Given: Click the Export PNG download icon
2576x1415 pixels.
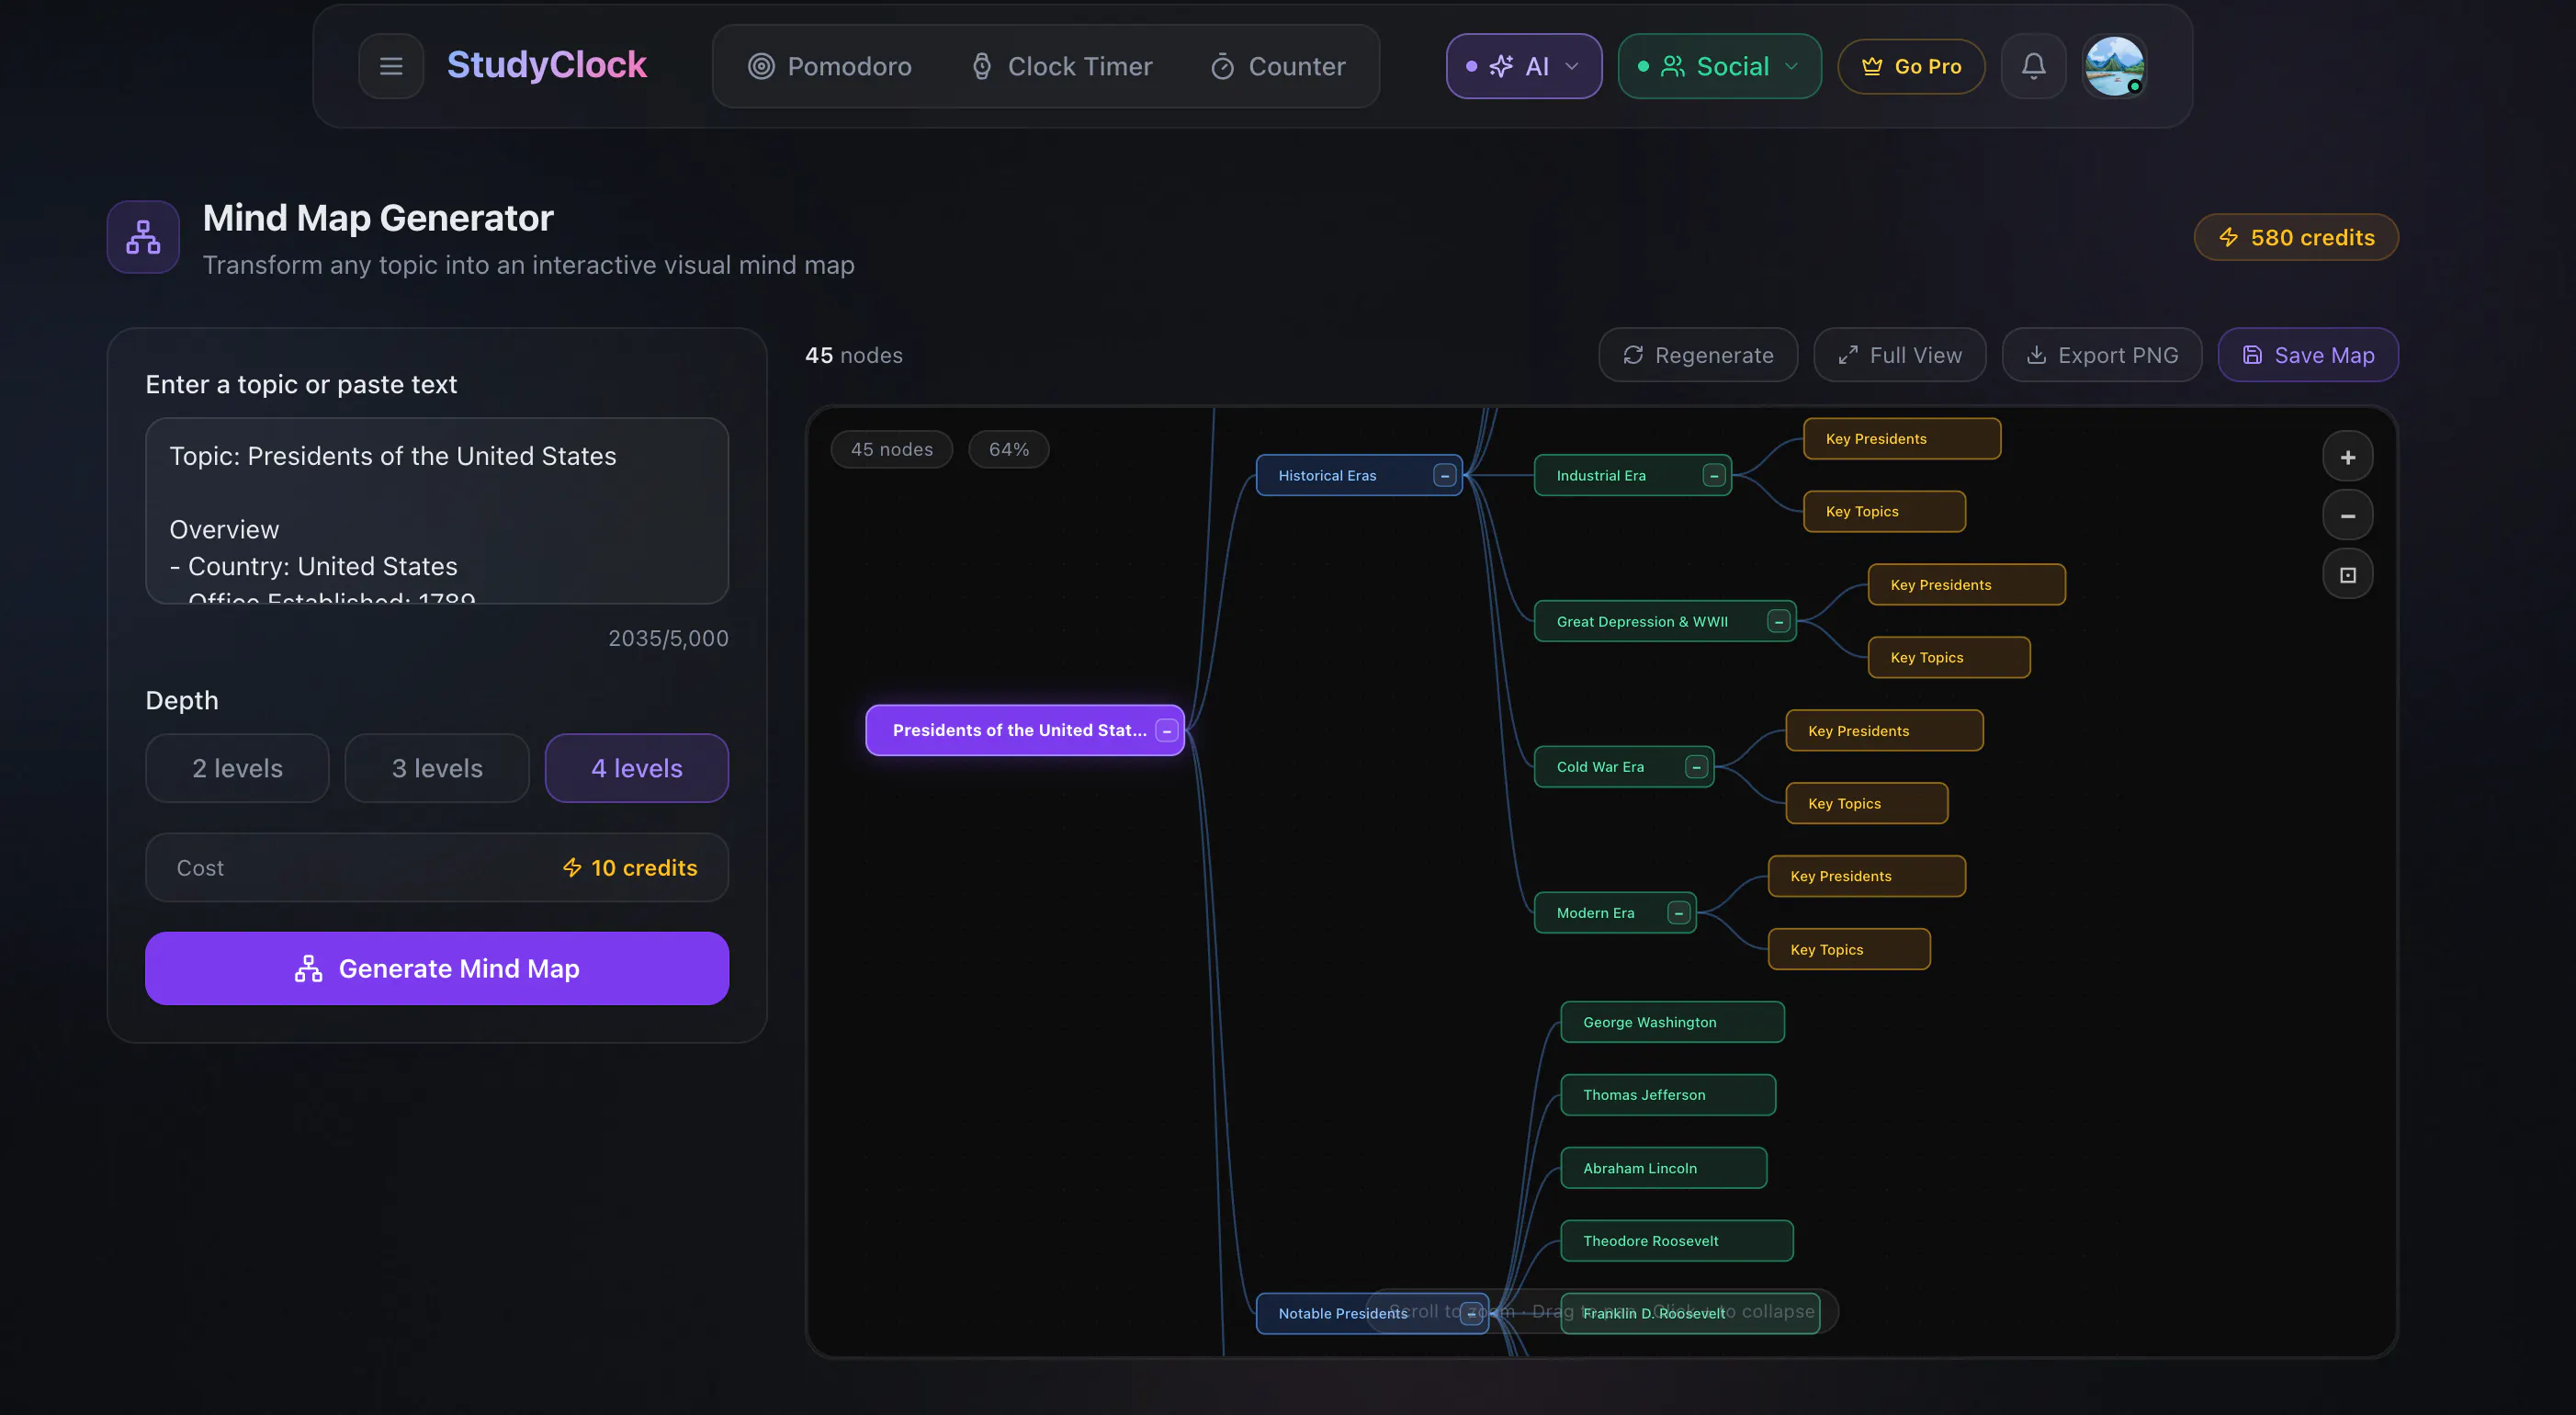Looking at the screenshot, I should [x=2036, y=355].
